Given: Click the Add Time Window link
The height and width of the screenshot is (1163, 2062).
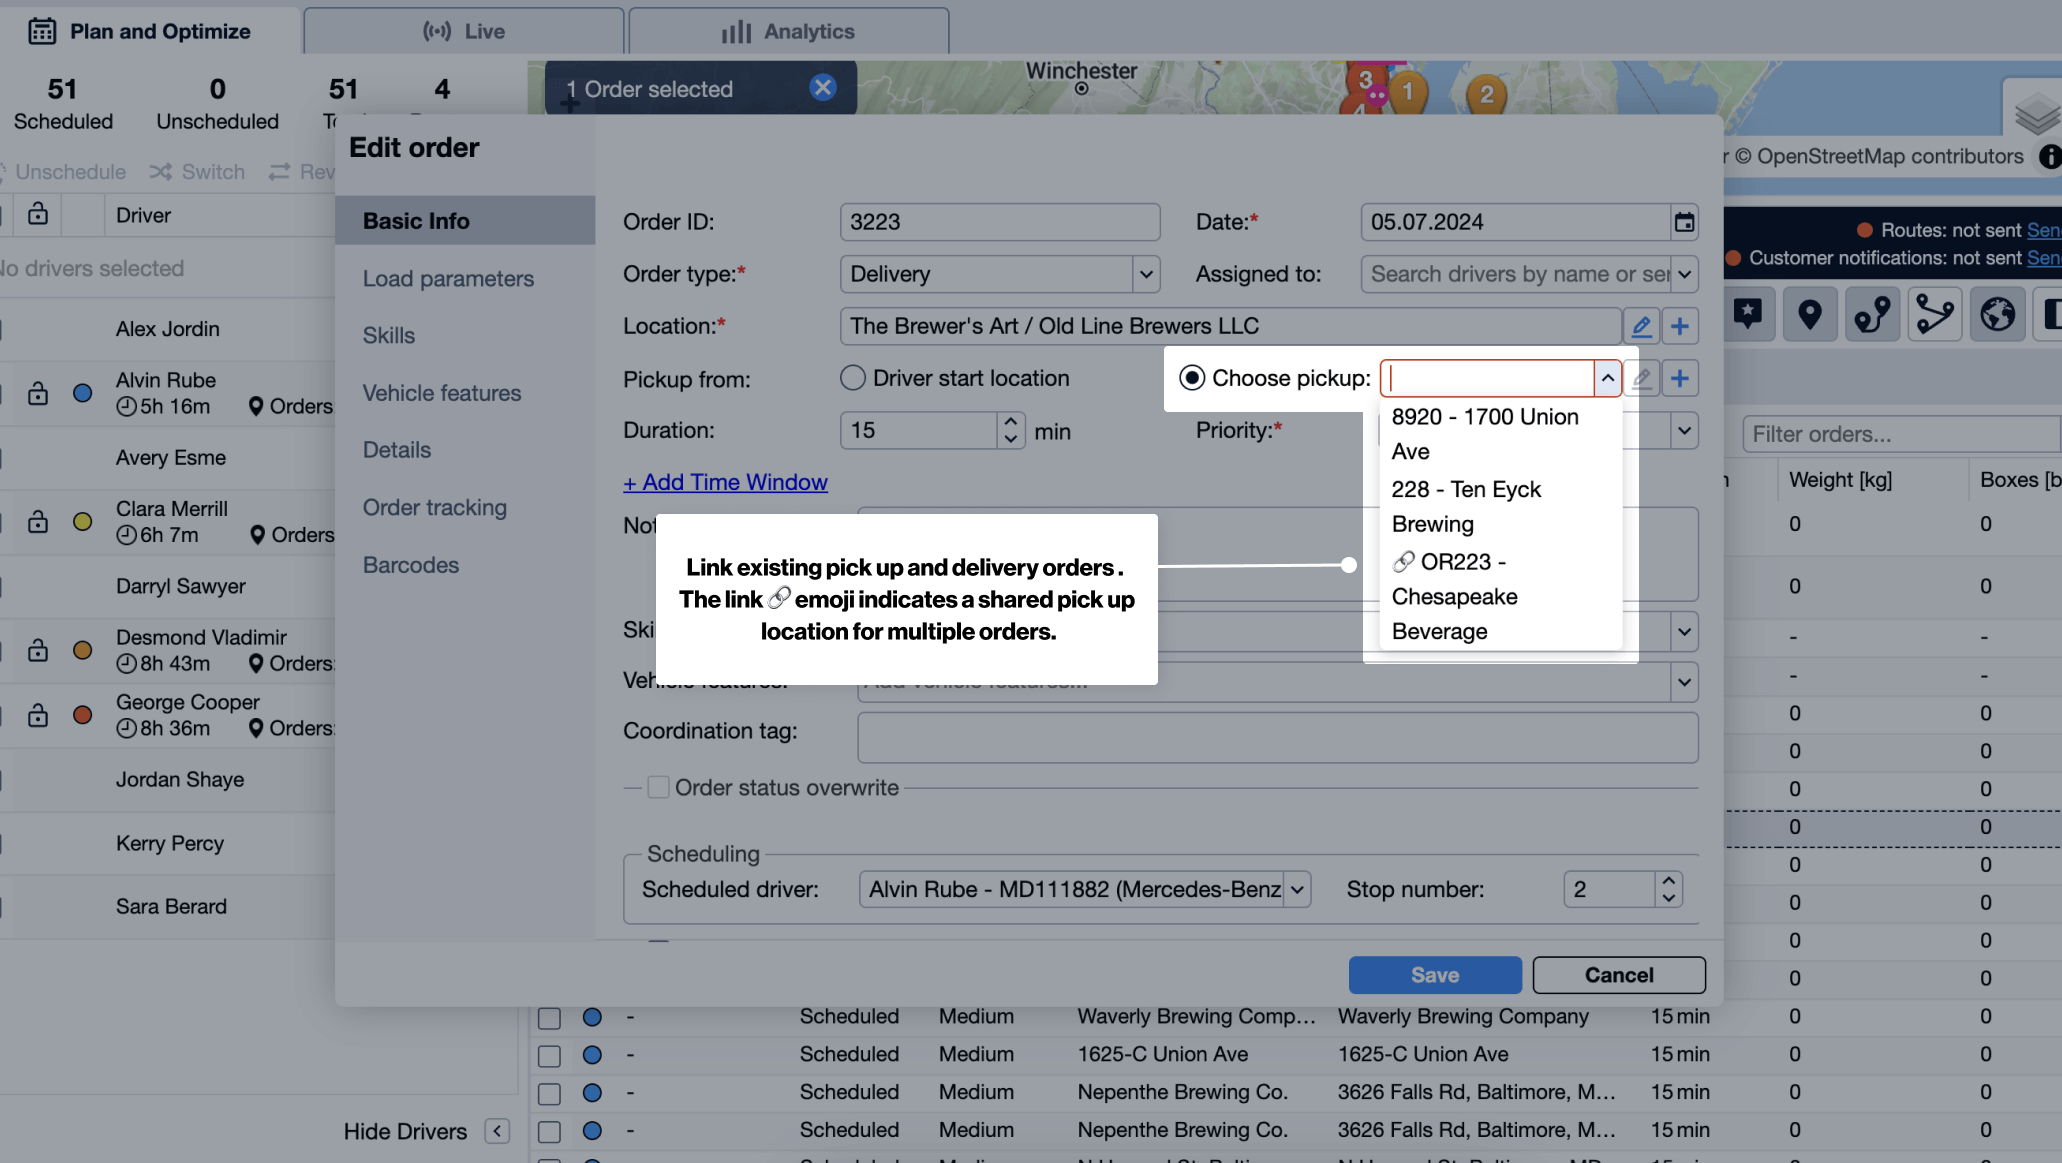Looking at the screenshot, I should 725,482.
